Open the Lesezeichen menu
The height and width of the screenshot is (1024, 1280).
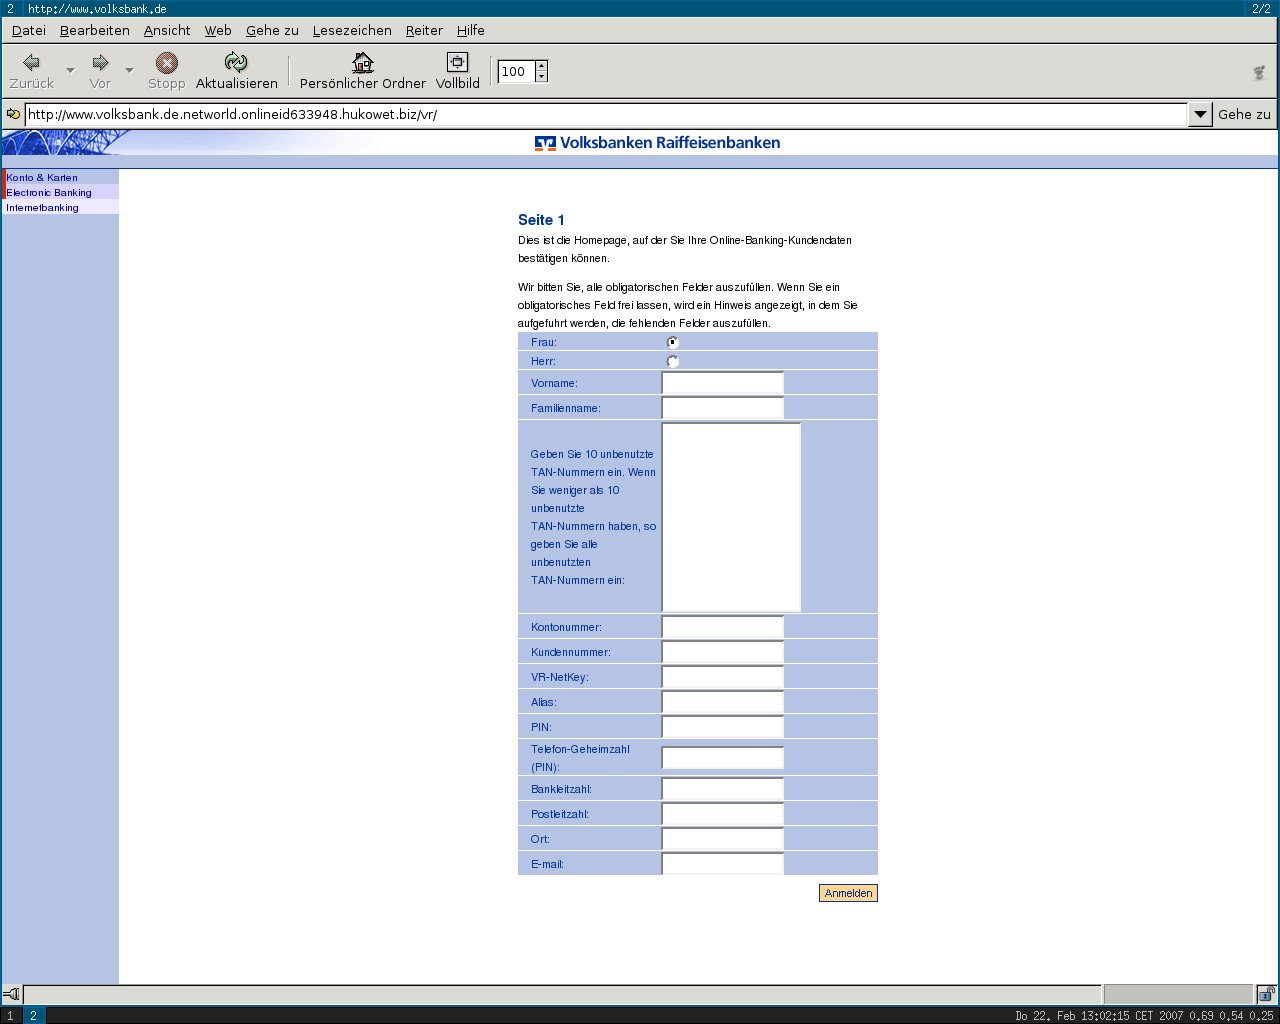point(352,30)
